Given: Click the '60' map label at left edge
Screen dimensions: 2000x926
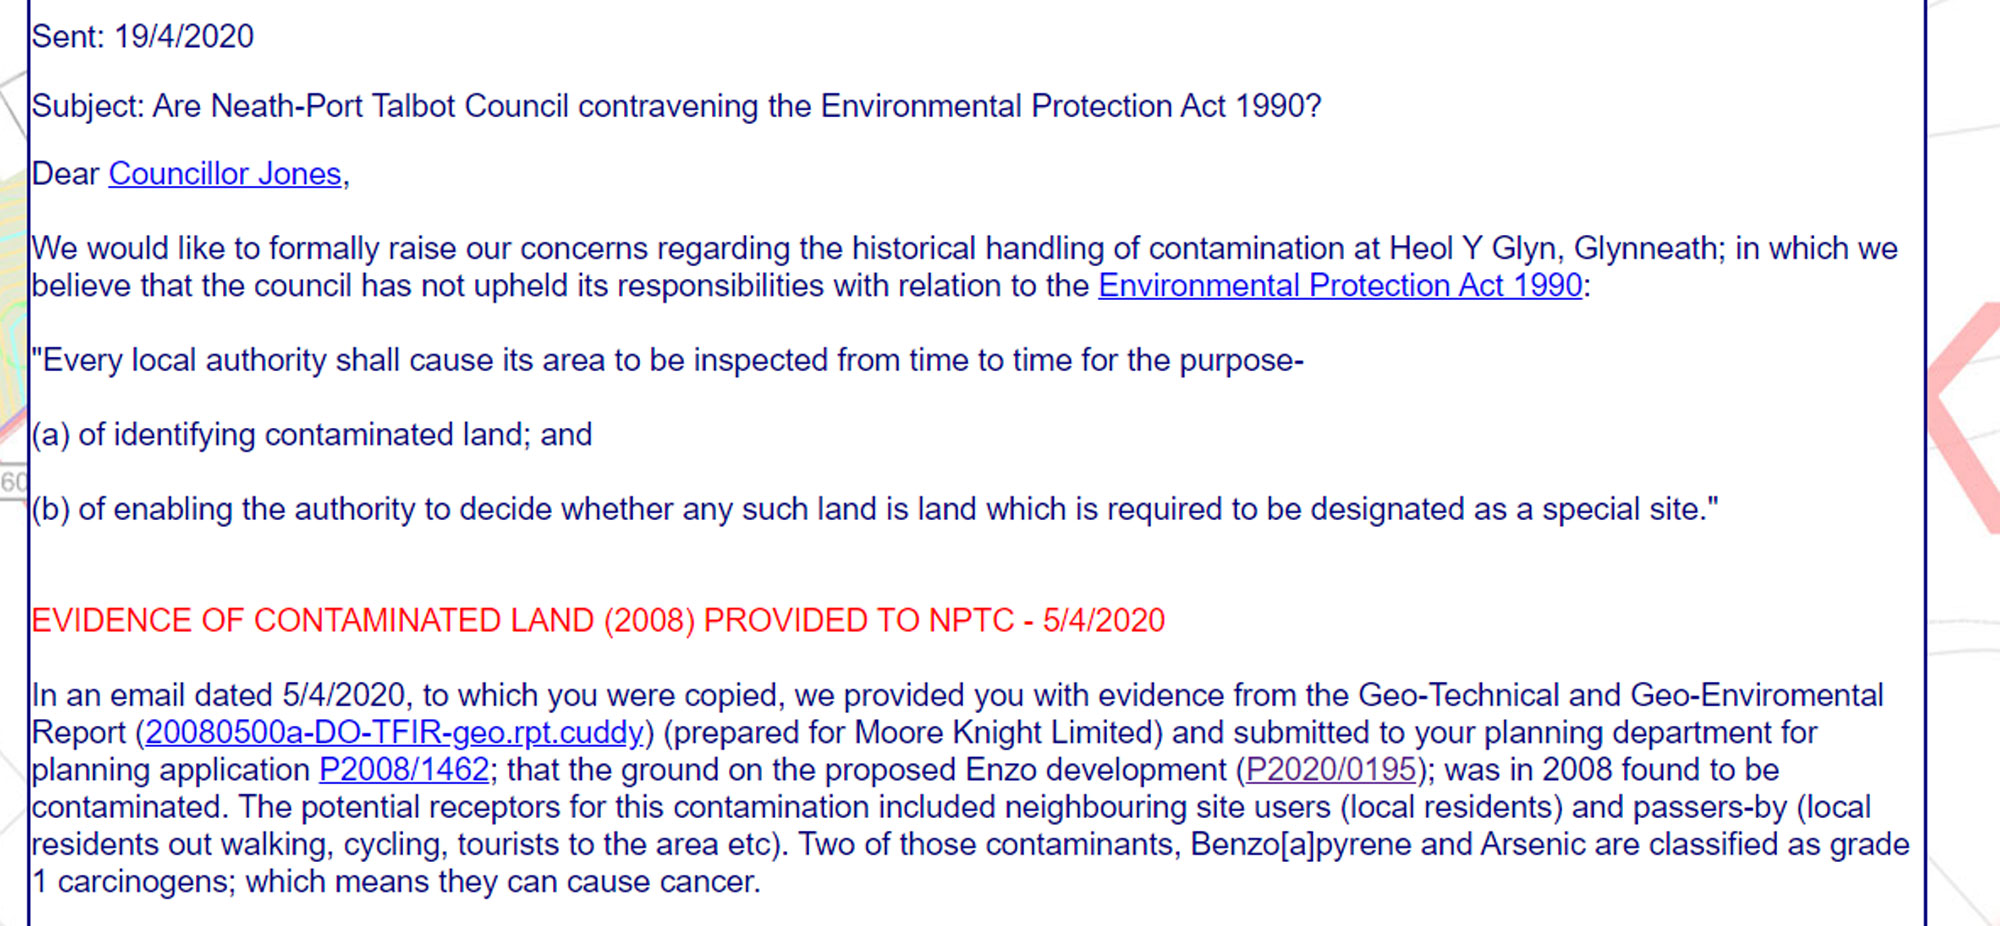Looking at the screenshot, I should pyautogui.click(x=13, y=483).
